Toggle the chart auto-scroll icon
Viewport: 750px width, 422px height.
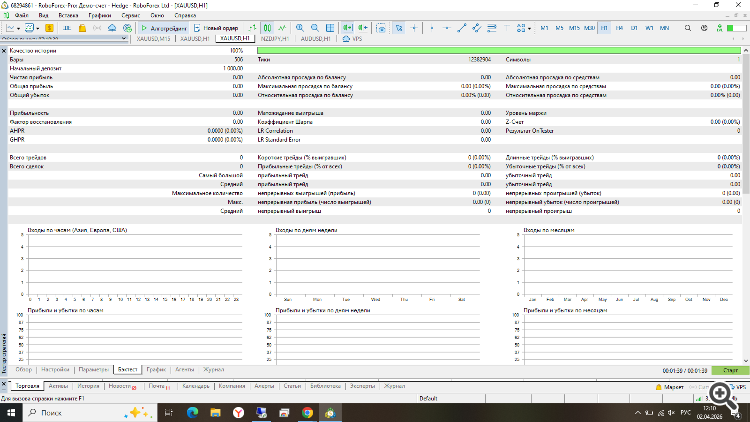point(347,28)
